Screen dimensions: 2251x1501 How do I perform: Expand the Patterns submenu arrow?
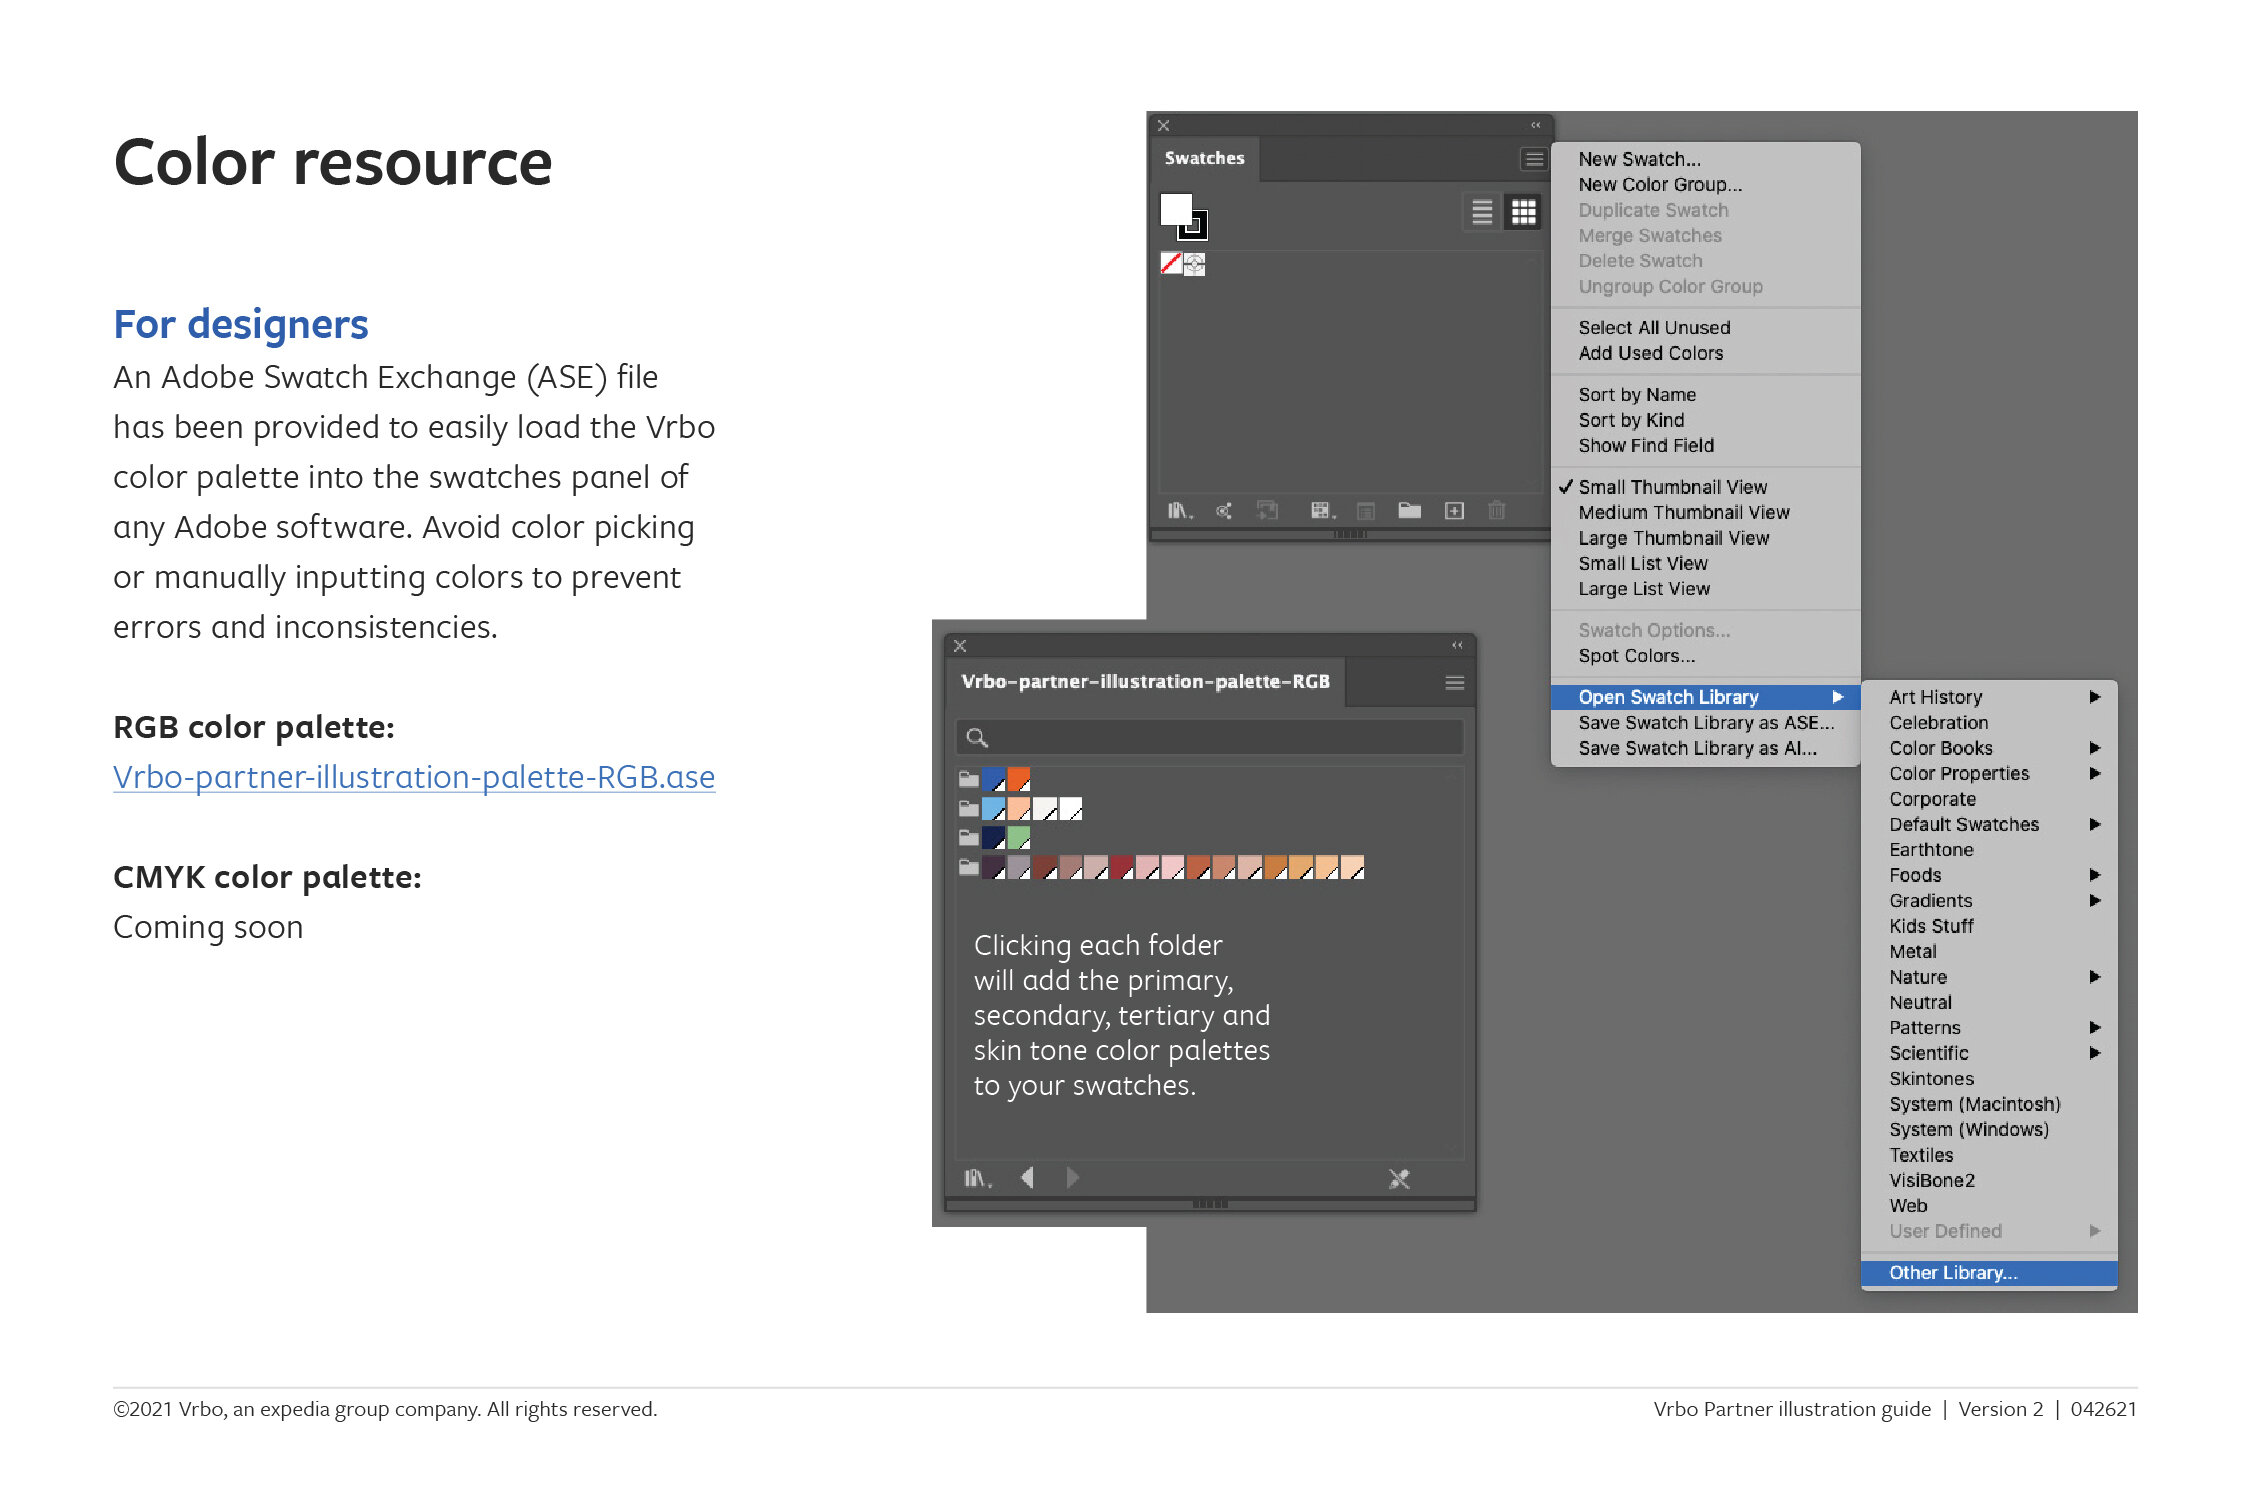click(2094, 1027)
